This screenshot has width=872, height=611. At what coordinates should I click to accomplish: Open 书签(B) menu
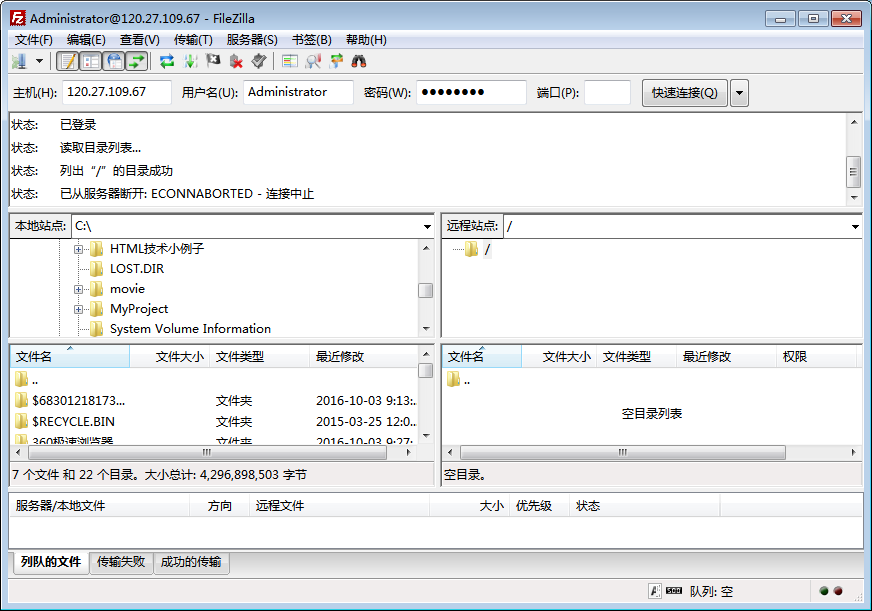311,39
